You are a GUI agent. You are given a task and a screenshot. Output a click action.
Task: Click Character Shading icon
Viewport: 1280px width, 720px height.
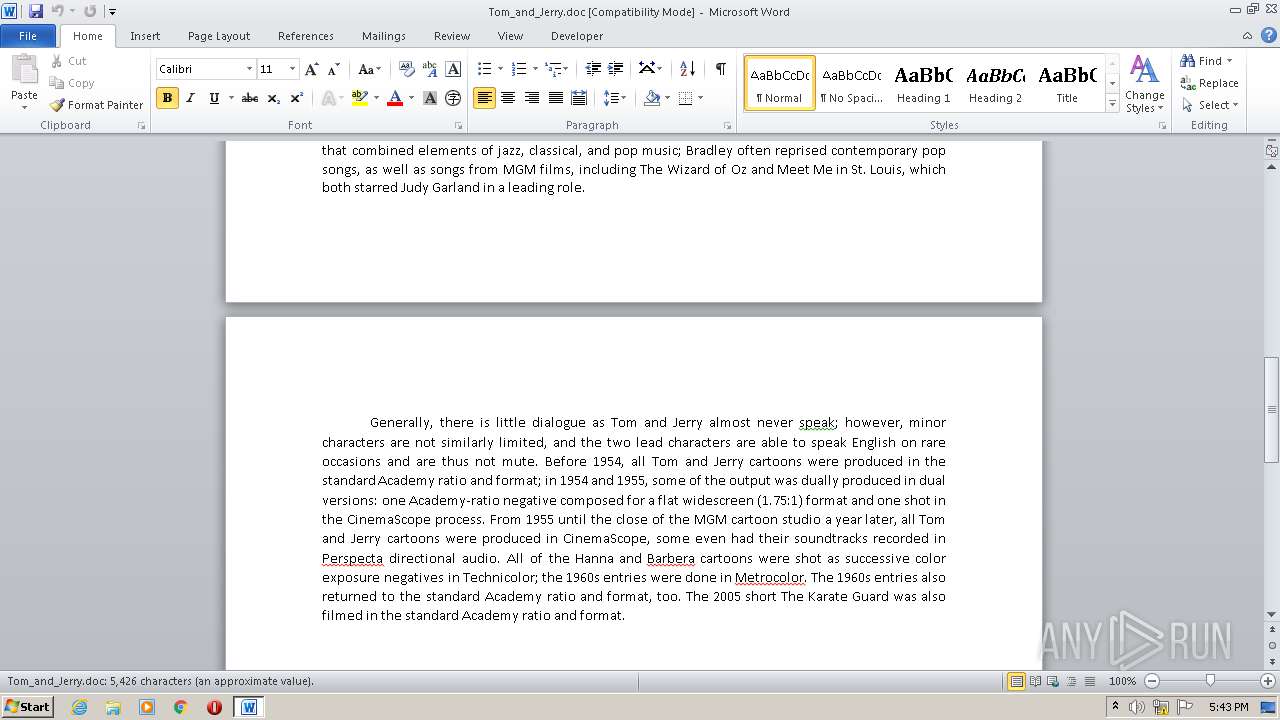pyautogui.click(x=430, y=98)
